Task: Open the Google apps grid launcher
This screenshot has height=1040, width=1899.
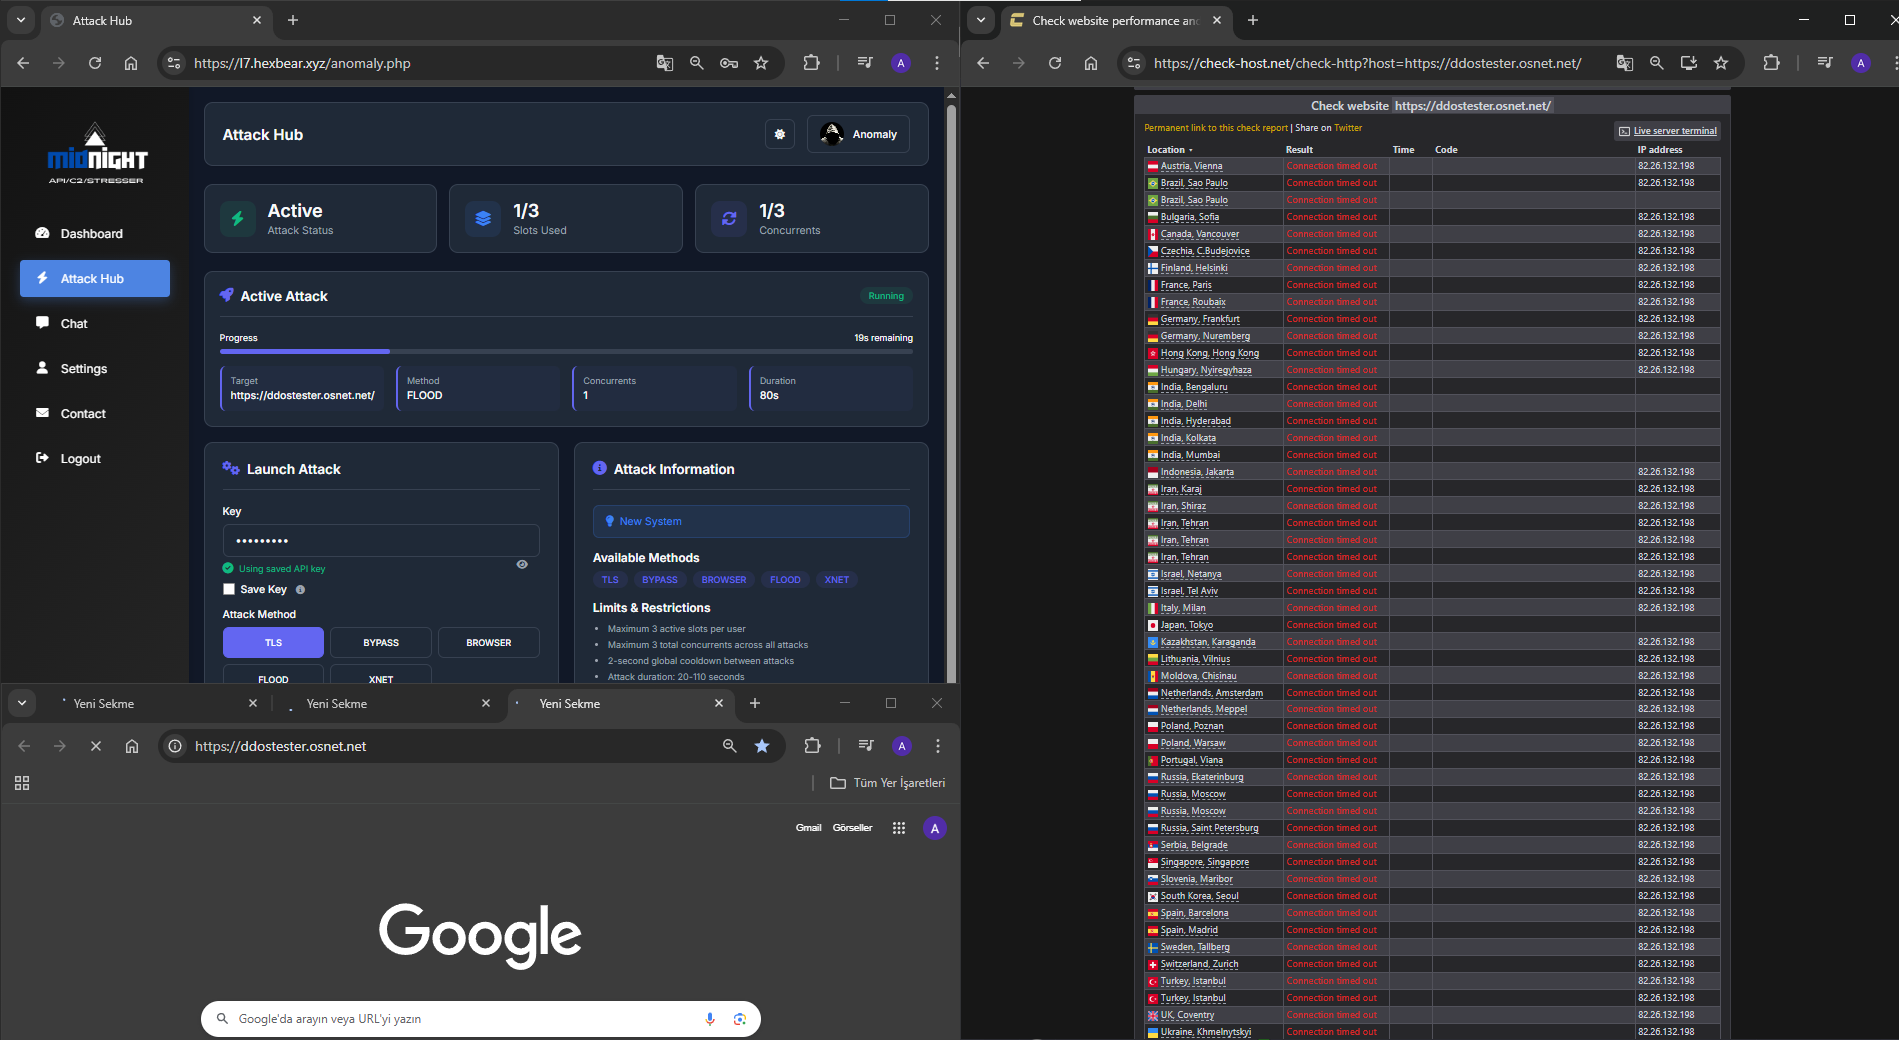Action: [899, 828]
